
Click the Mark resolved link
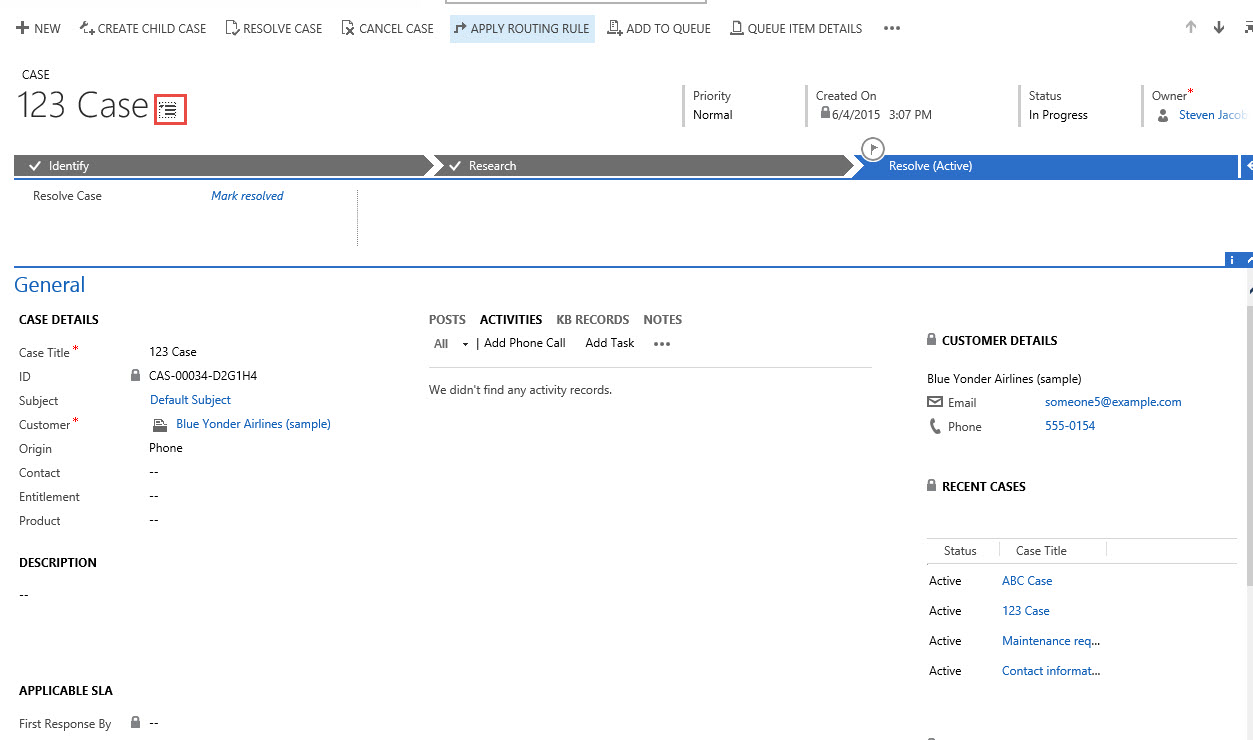tap(247, 196)
